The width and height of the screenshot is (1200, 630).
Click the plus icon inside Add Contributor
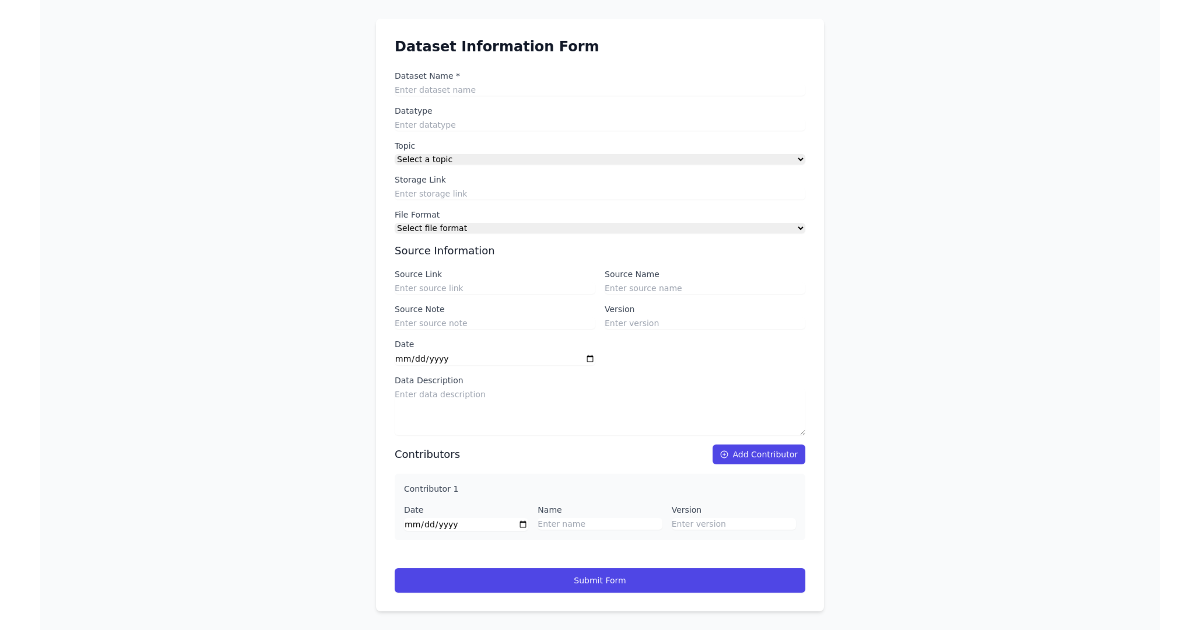pyautogui.click(x=723, y=454)
